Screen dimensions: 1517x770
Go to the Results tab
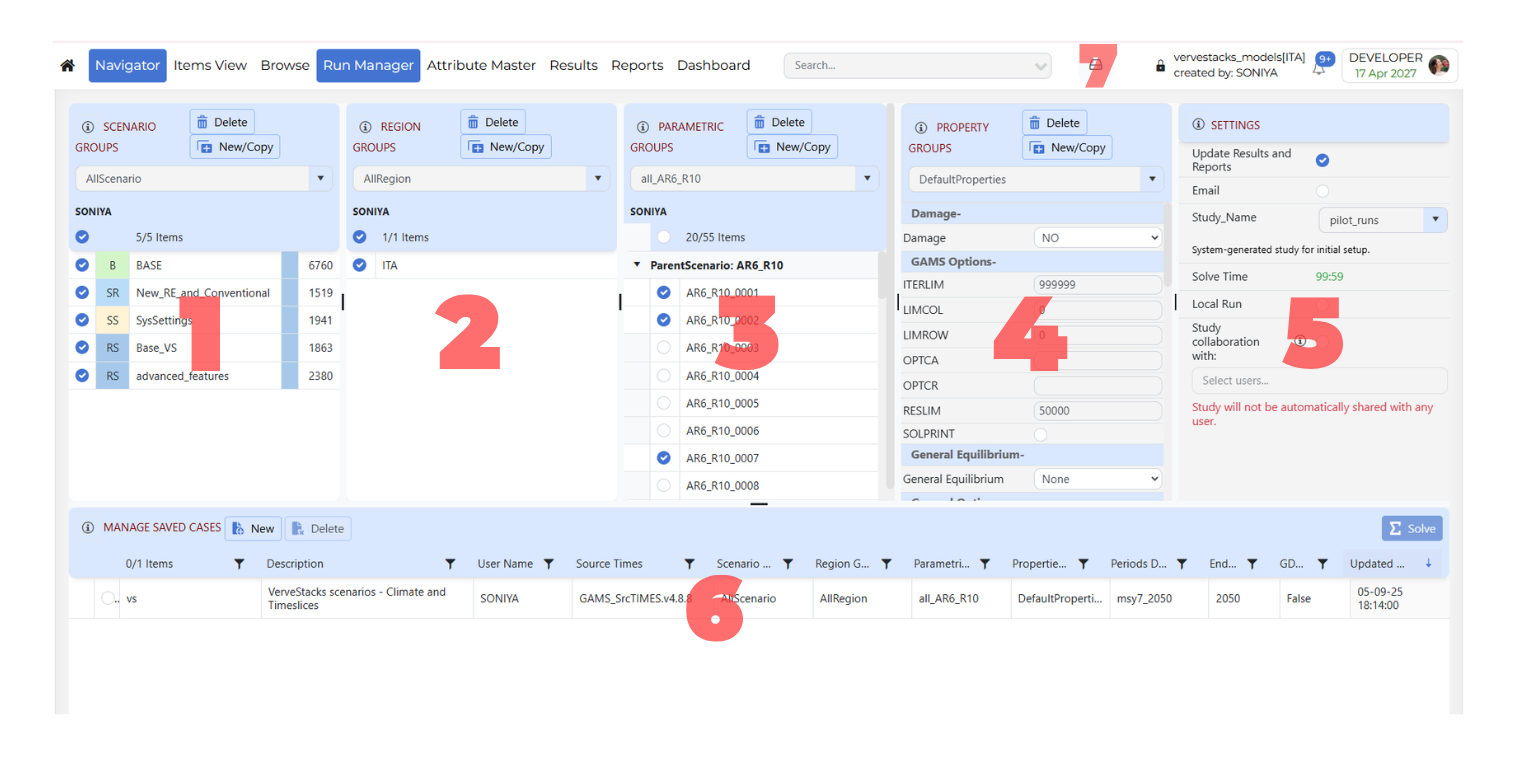tap(573, 65)
